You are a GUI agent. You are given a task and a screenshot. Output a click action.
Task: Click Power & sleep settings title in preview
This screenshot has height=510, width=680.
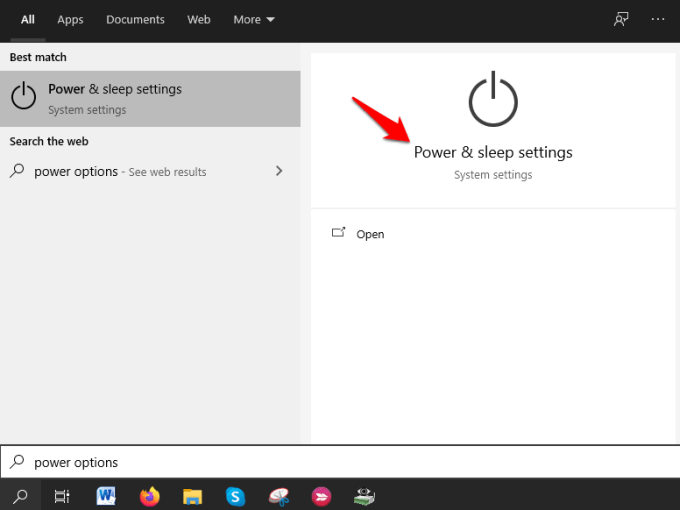pyautogui.click(x=493, y=152)
